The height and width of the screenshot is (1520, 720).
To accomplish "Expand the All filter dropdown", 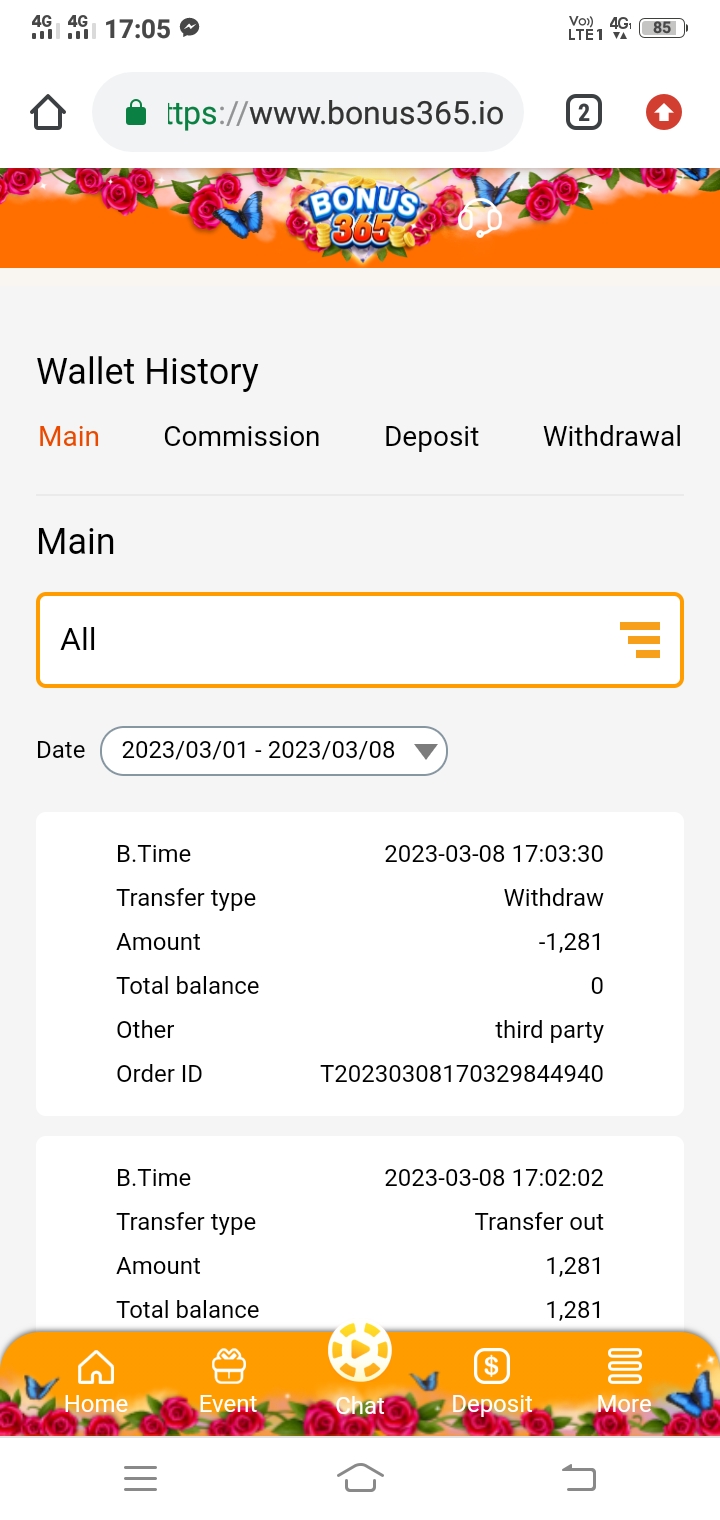I will pyautogui.click(x=360, y=640).
